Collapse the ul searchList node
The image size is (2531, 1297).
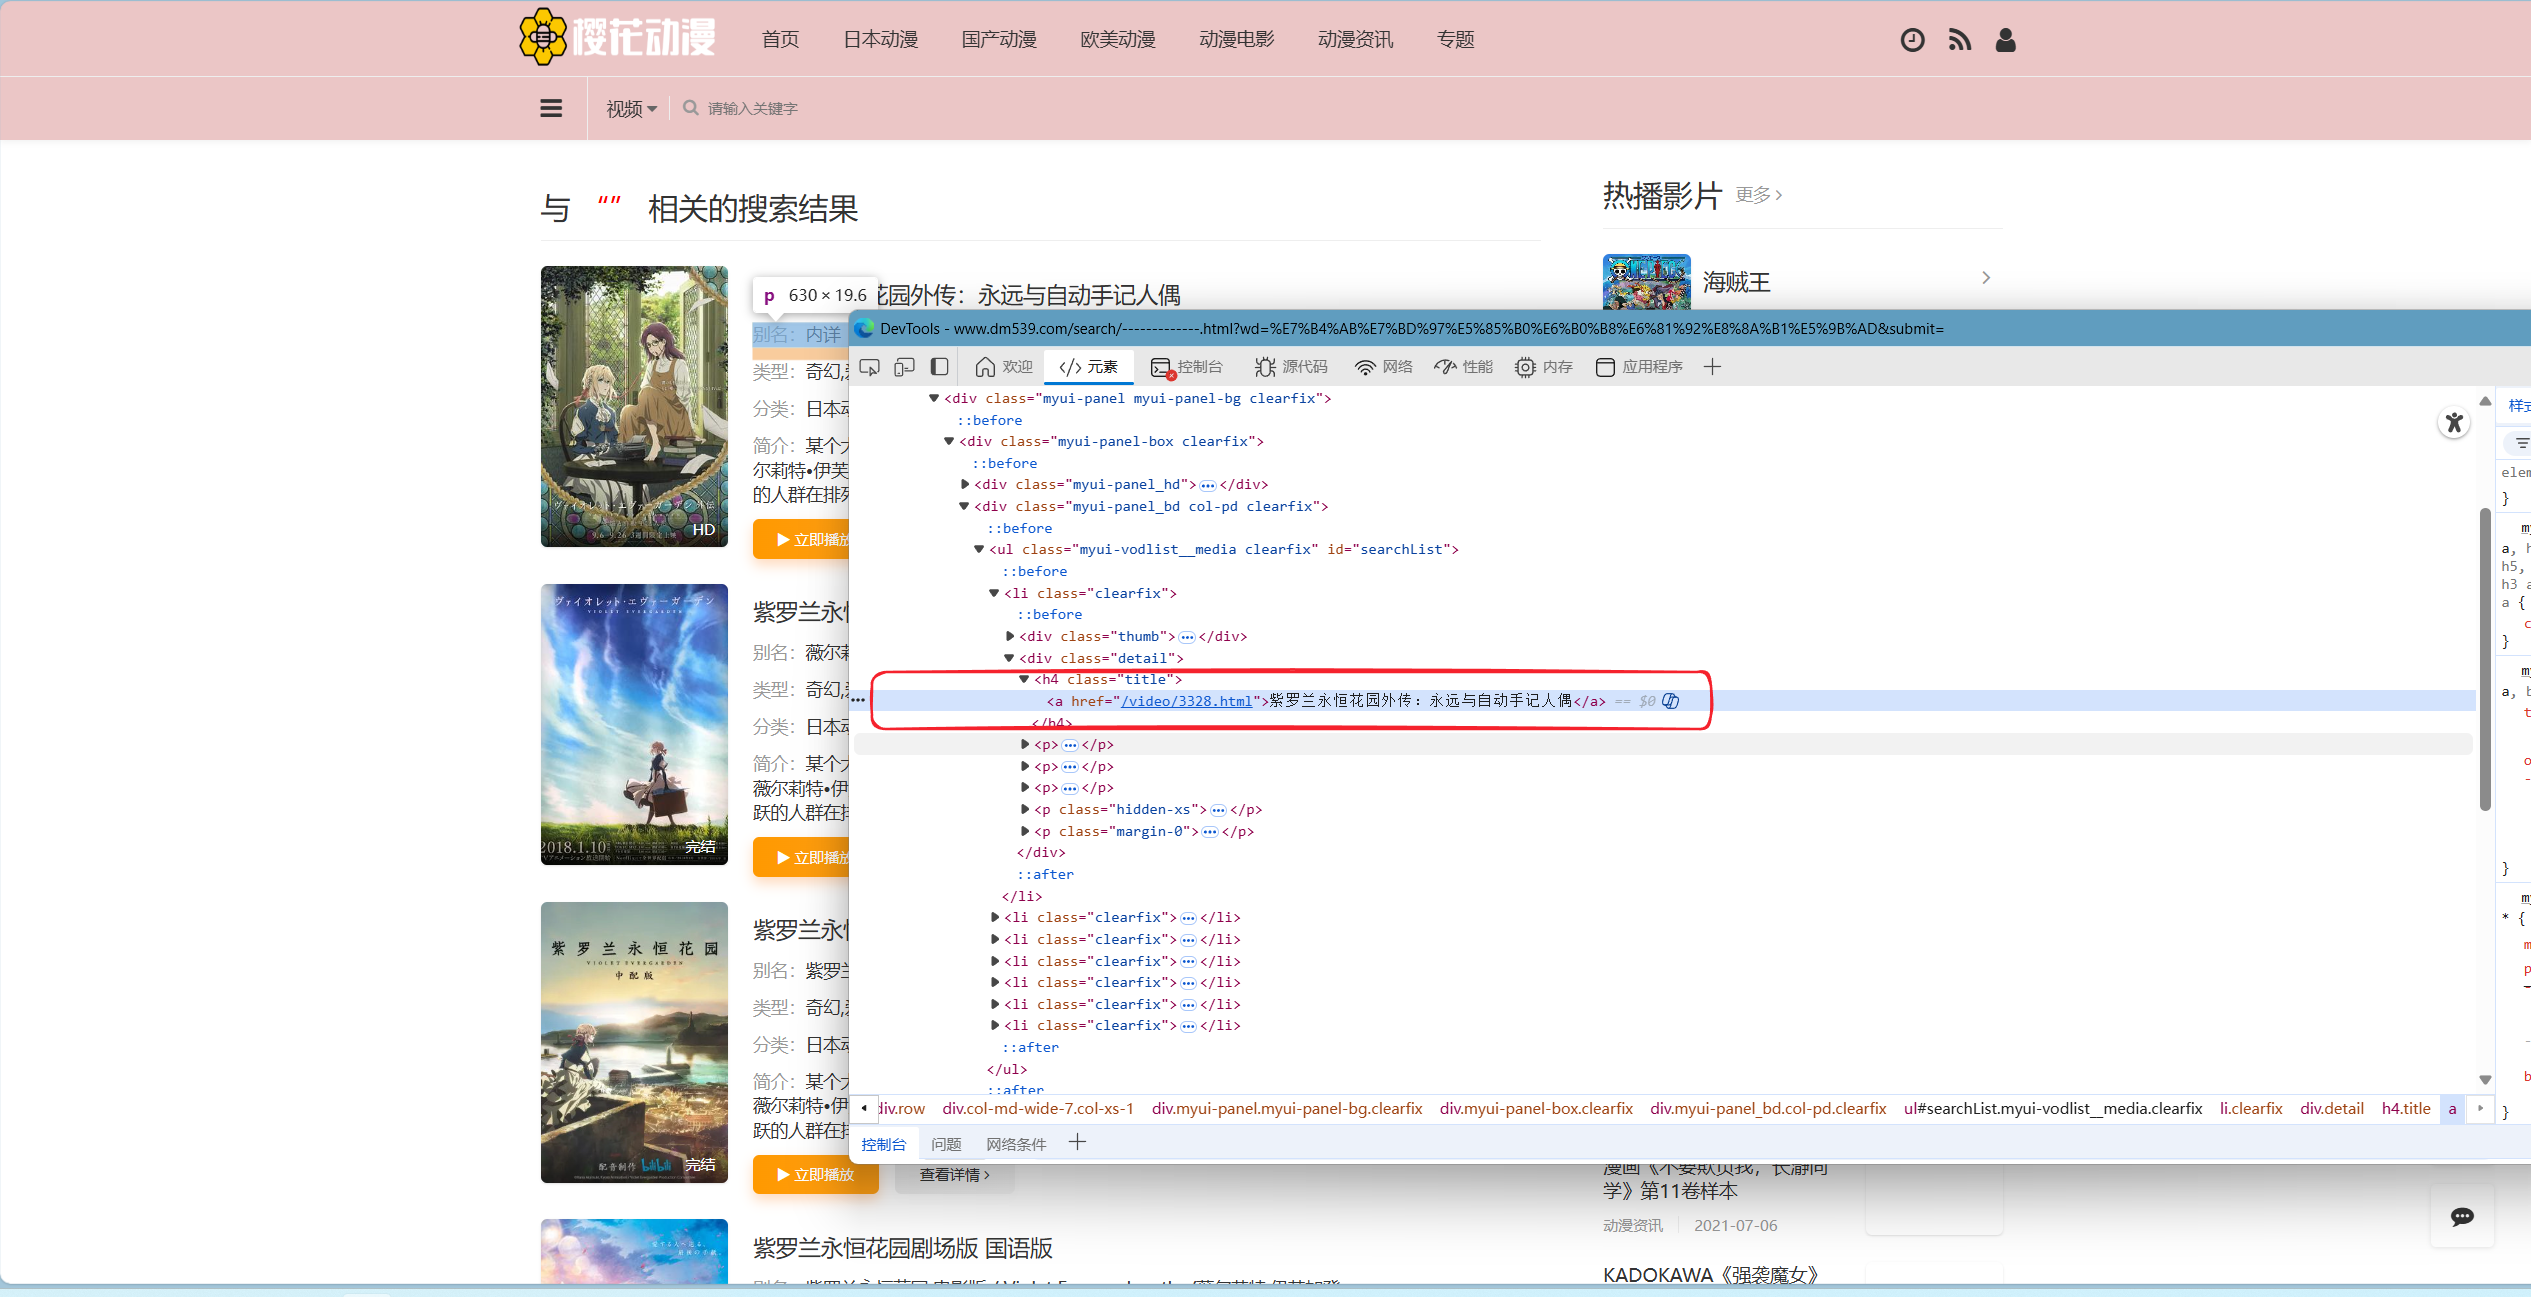click(980, 549)
